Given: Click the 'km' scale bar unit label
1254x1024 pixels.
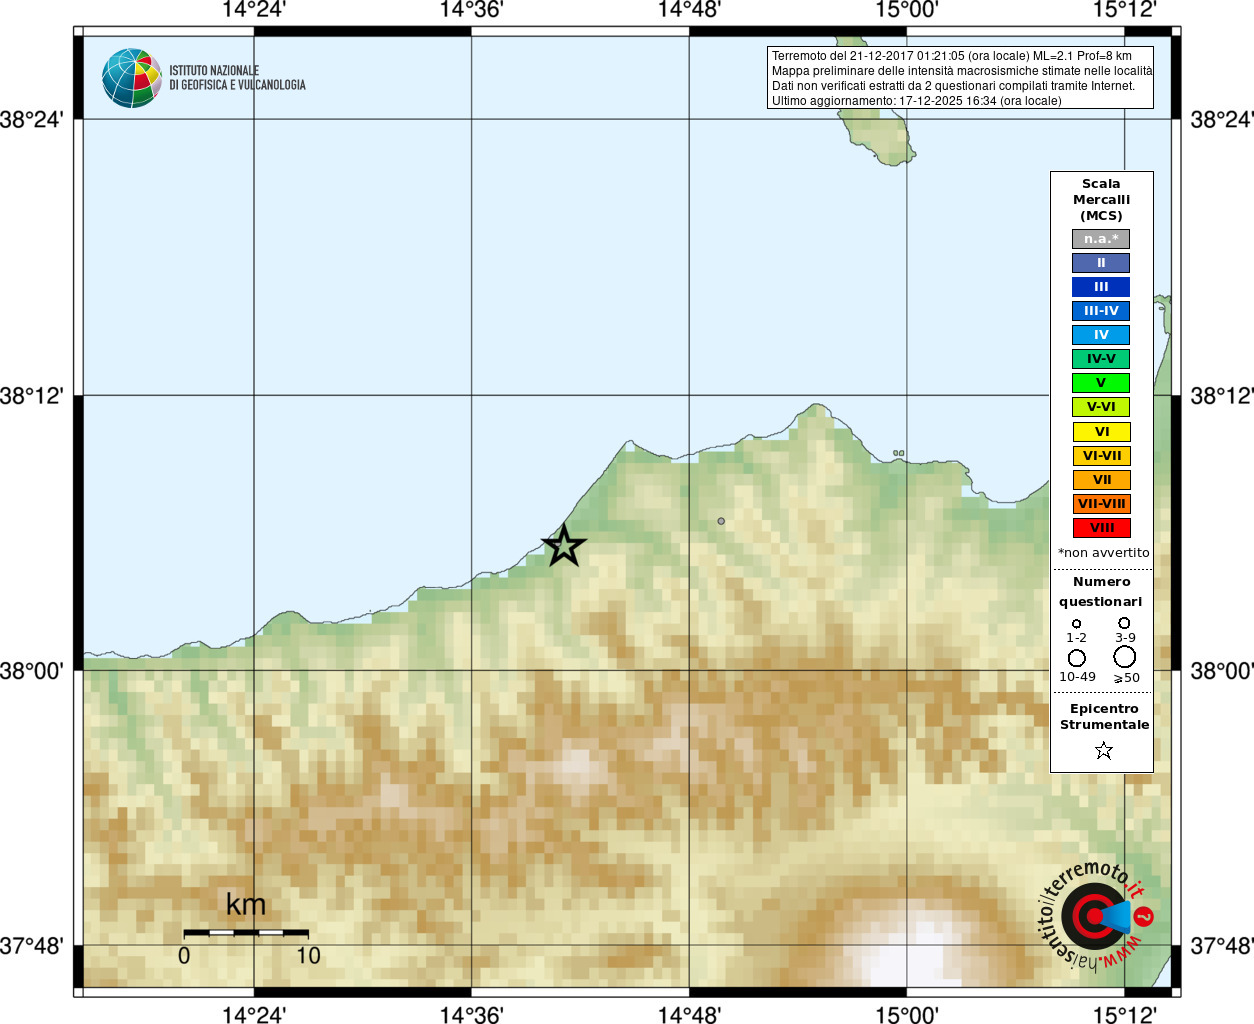Looking at the screenshot, I should point(246,904).
